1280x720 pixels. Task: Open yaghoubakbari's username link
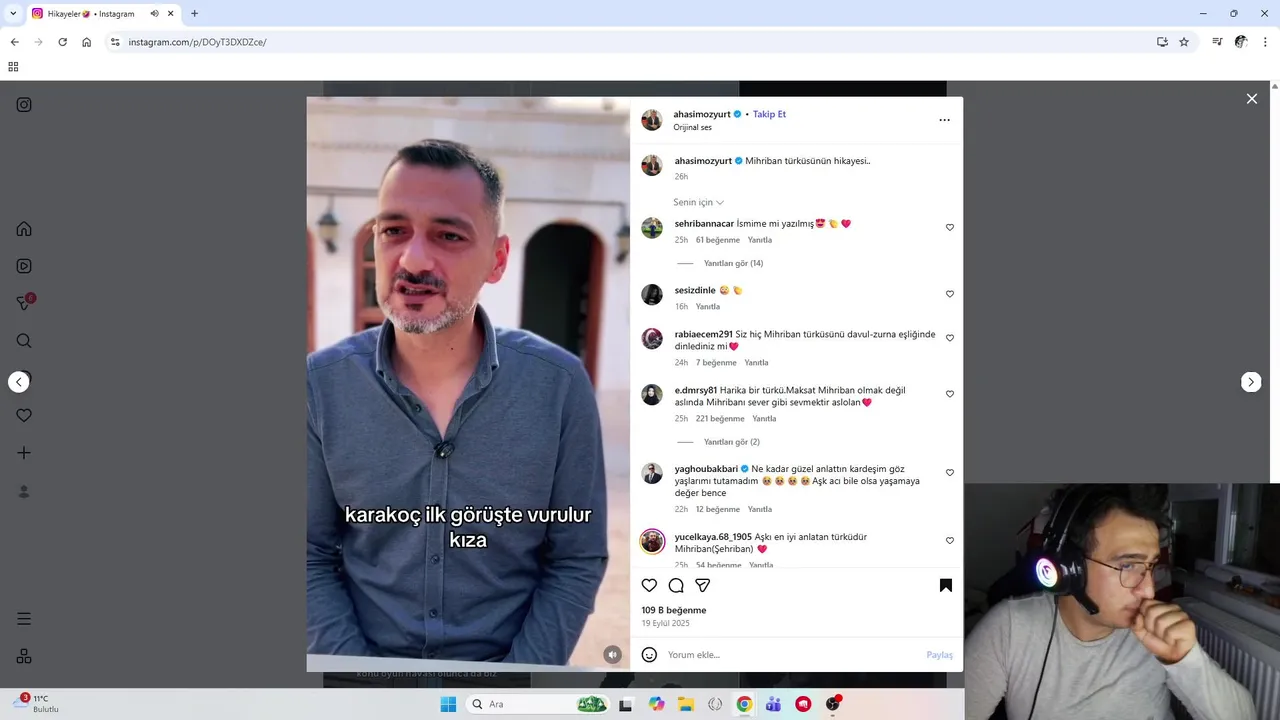(x=706, y=469)
